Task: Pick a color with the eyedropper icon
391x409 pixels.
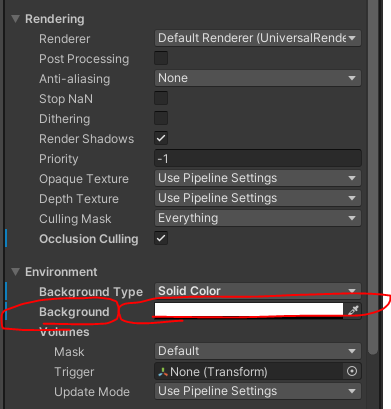Action: pyautogui.click(x=353, y=311)
